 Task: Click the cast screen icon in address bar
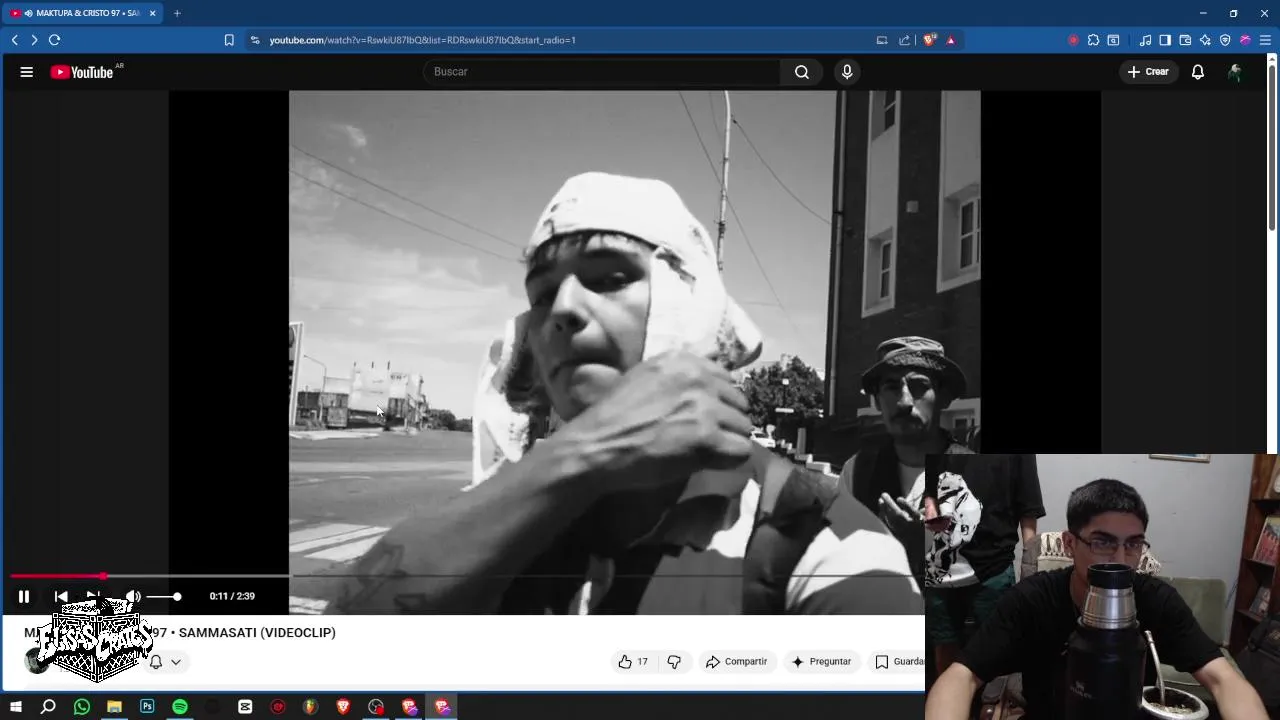tap(882, 40)
